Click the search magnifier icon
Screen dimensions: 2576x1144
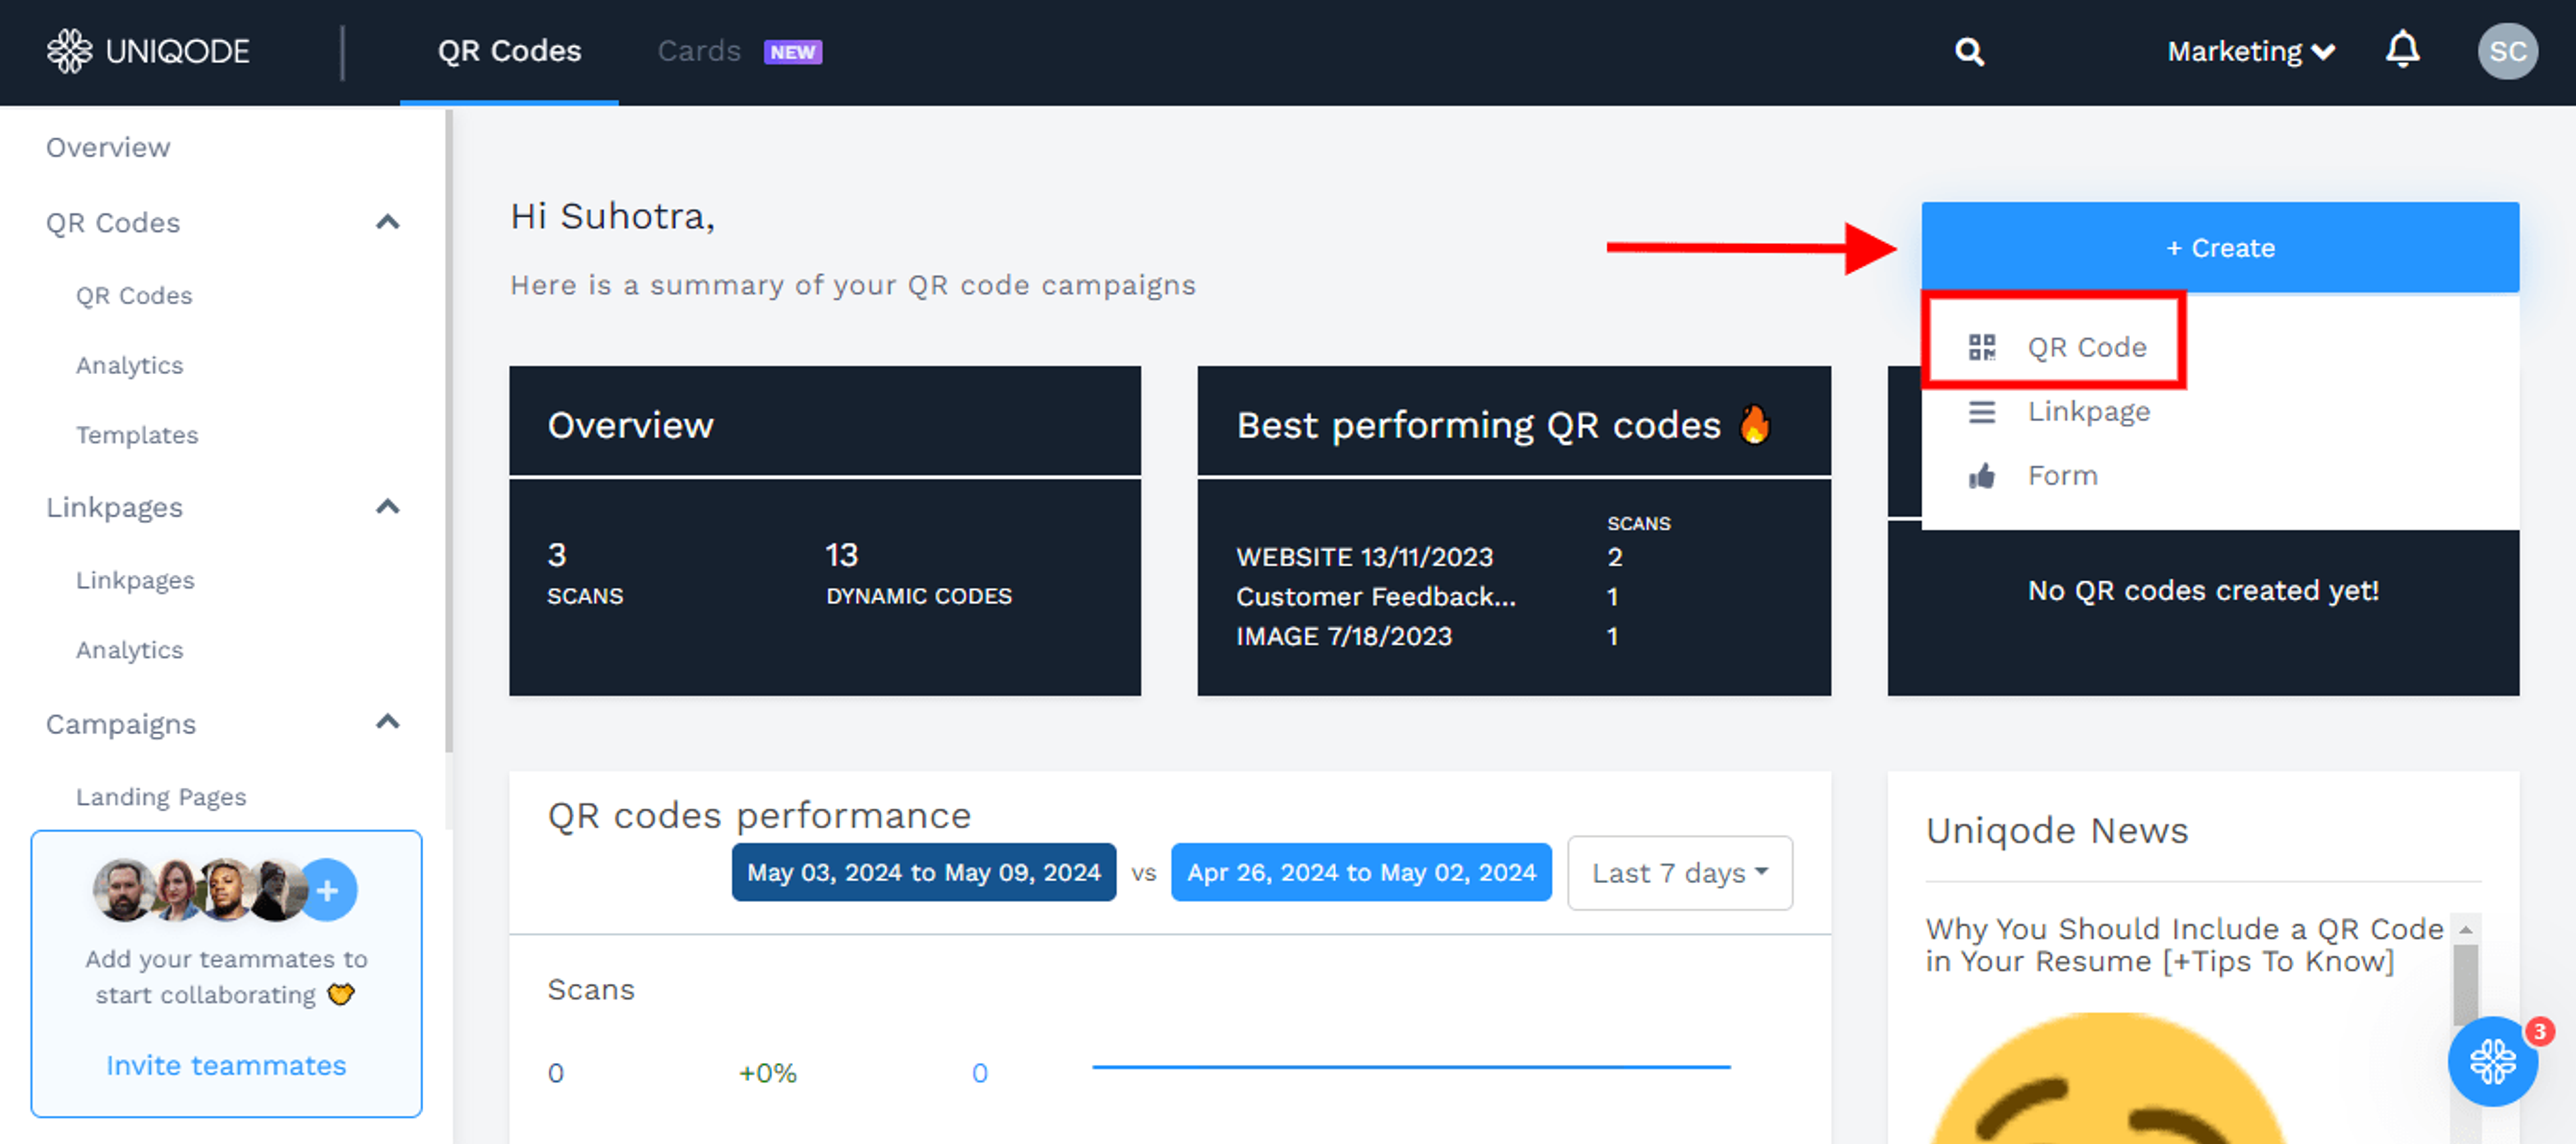[x=1969, y=51]
